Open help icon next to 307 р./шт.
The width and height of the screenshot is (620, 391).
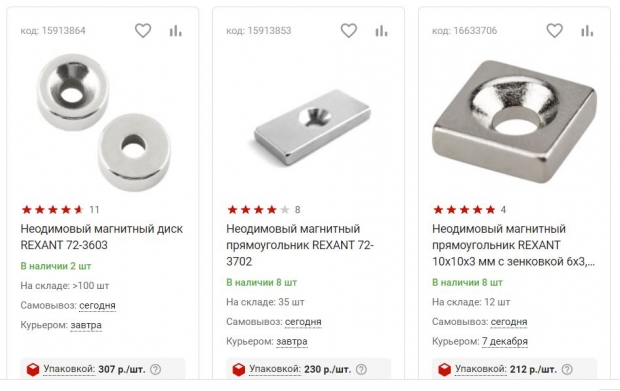point(156,369)
